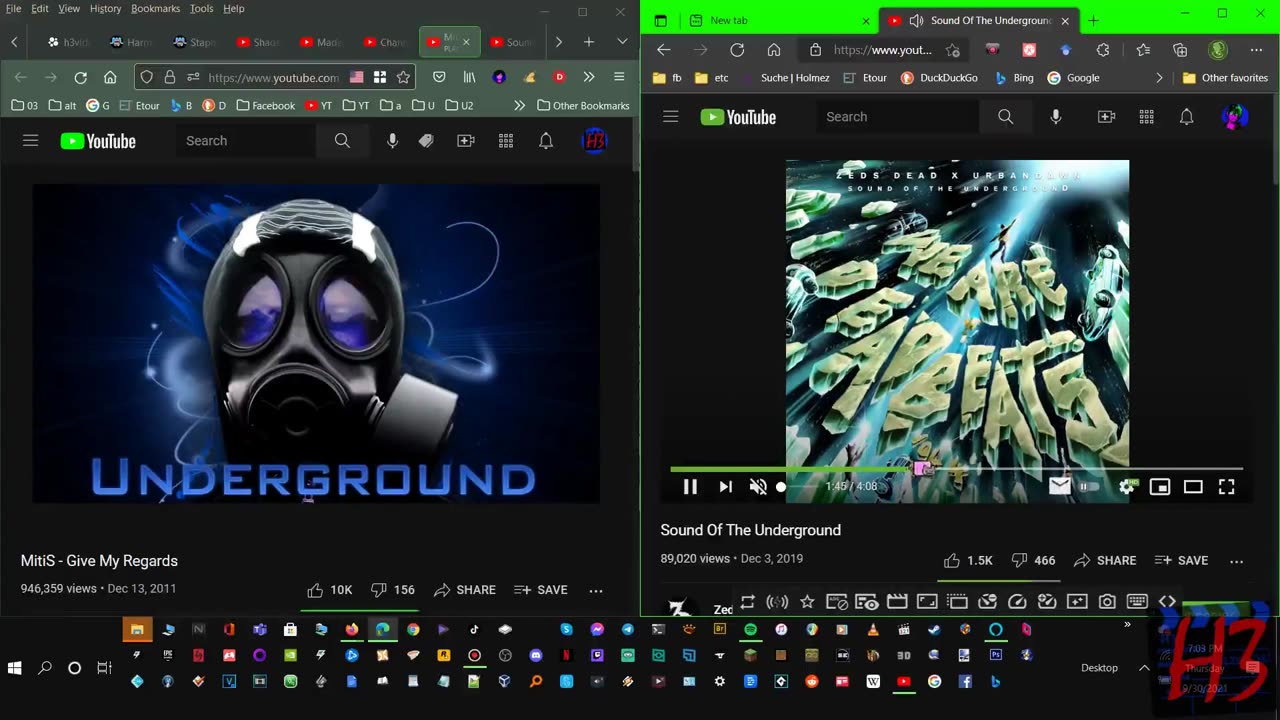Screen dimensions: 1280x720
Task: Click Windows Start button
Action: coord(15,668)
